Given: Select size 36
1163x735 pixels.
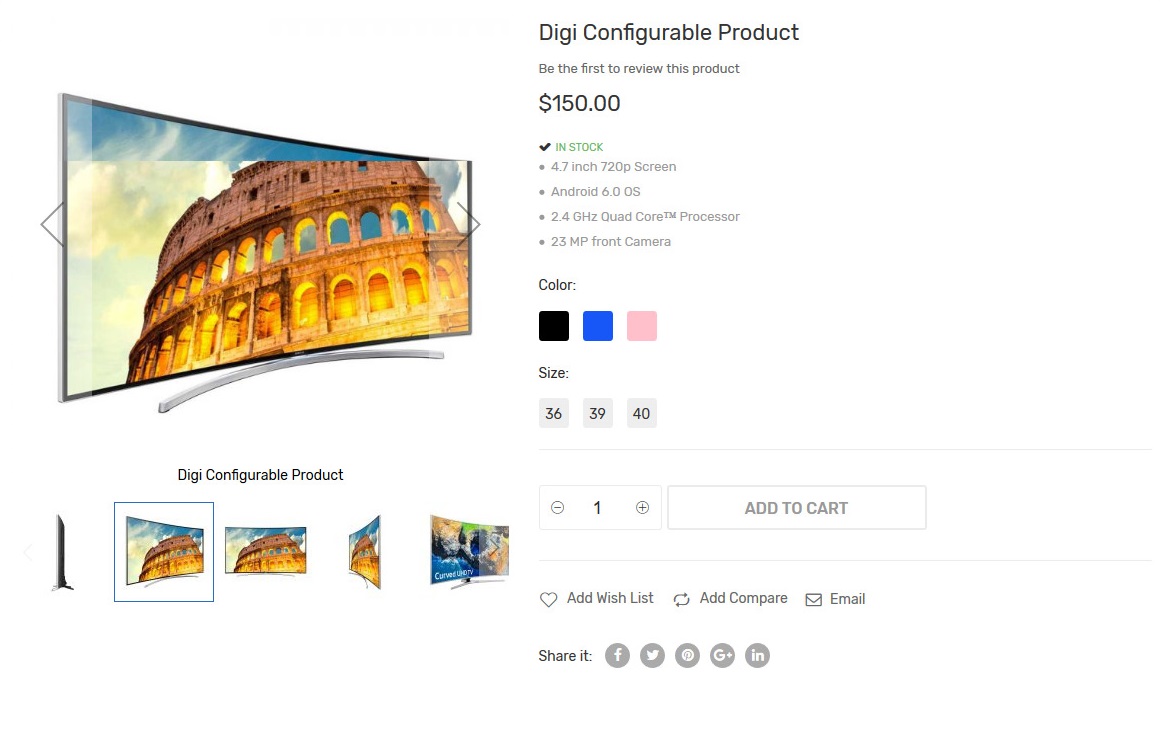Looking at the screenshot, I should (x=554, y=414).
